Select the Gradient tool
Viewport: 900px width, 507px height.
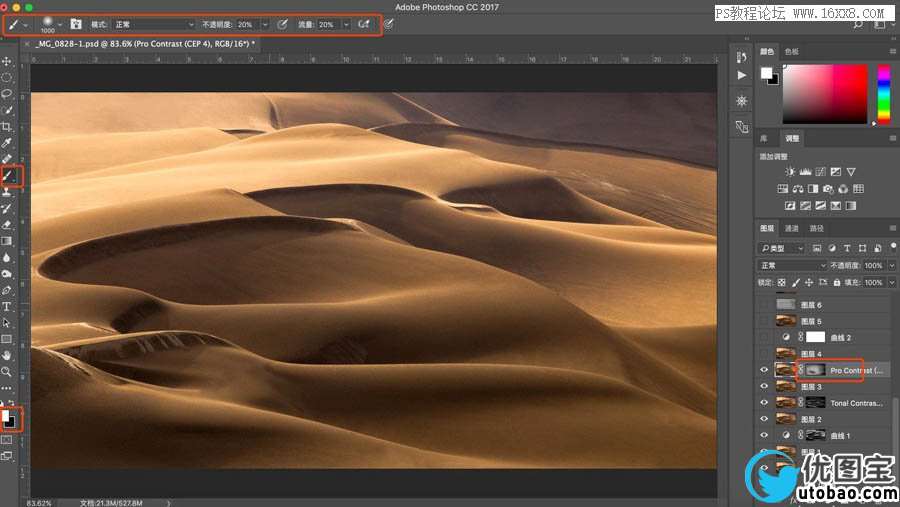[x=7, y=241]
